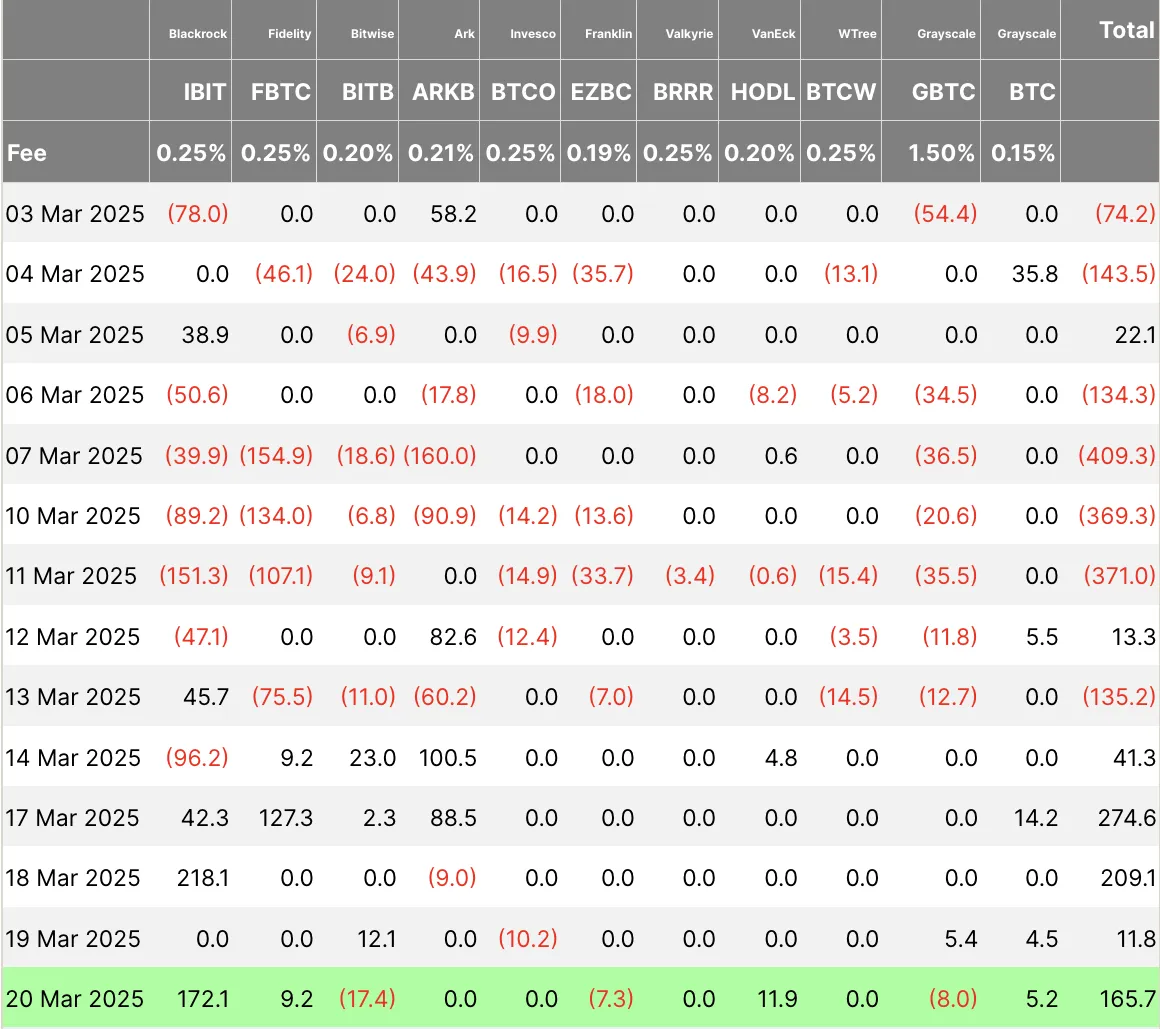Select the (8.2) HODL value on 06 Mar
Image resolution: width=1160 pixels, height=1029 pixels.
pyautogui.click(x=772, y=394)
